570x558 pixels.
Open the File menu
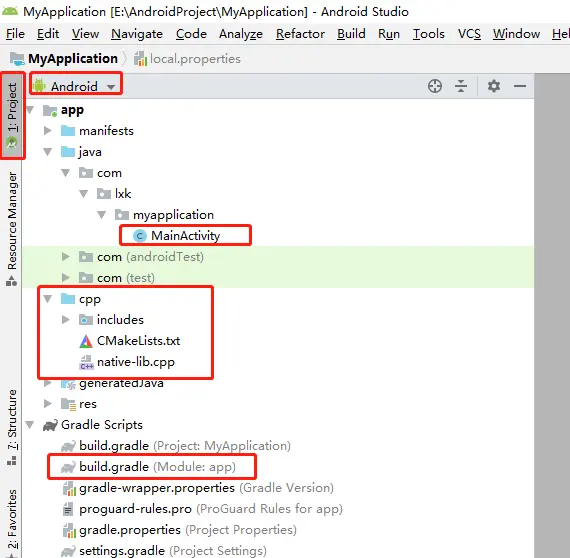coord(15,34)
